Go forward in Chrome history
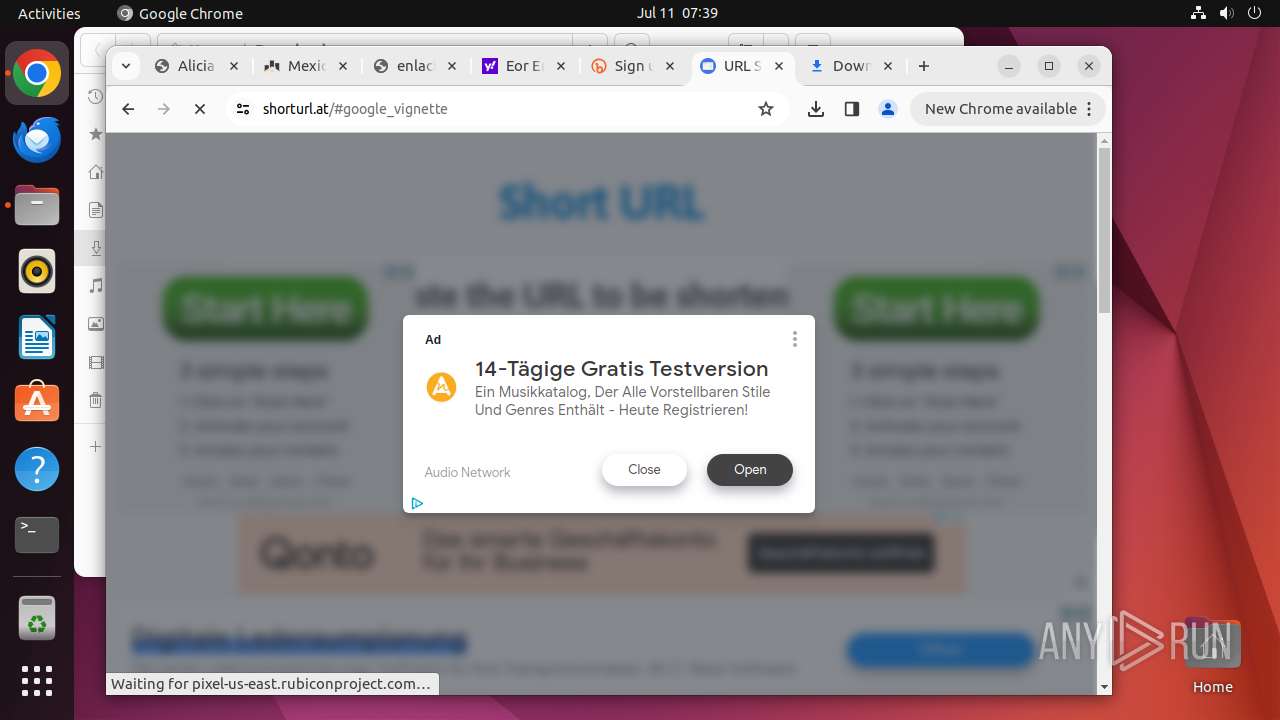This screenshot has width=1280, height=720. 164,109
